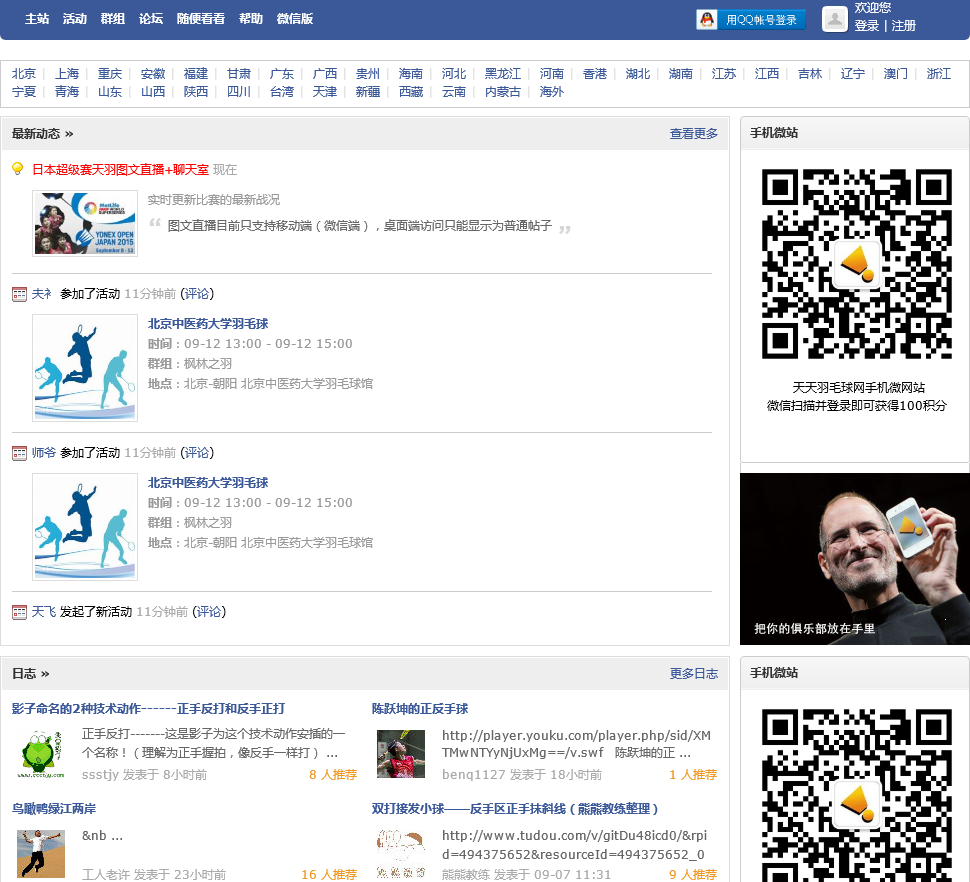Click the Steve Jobs phone banner ad
970x882 pixels.
point(855,559)
